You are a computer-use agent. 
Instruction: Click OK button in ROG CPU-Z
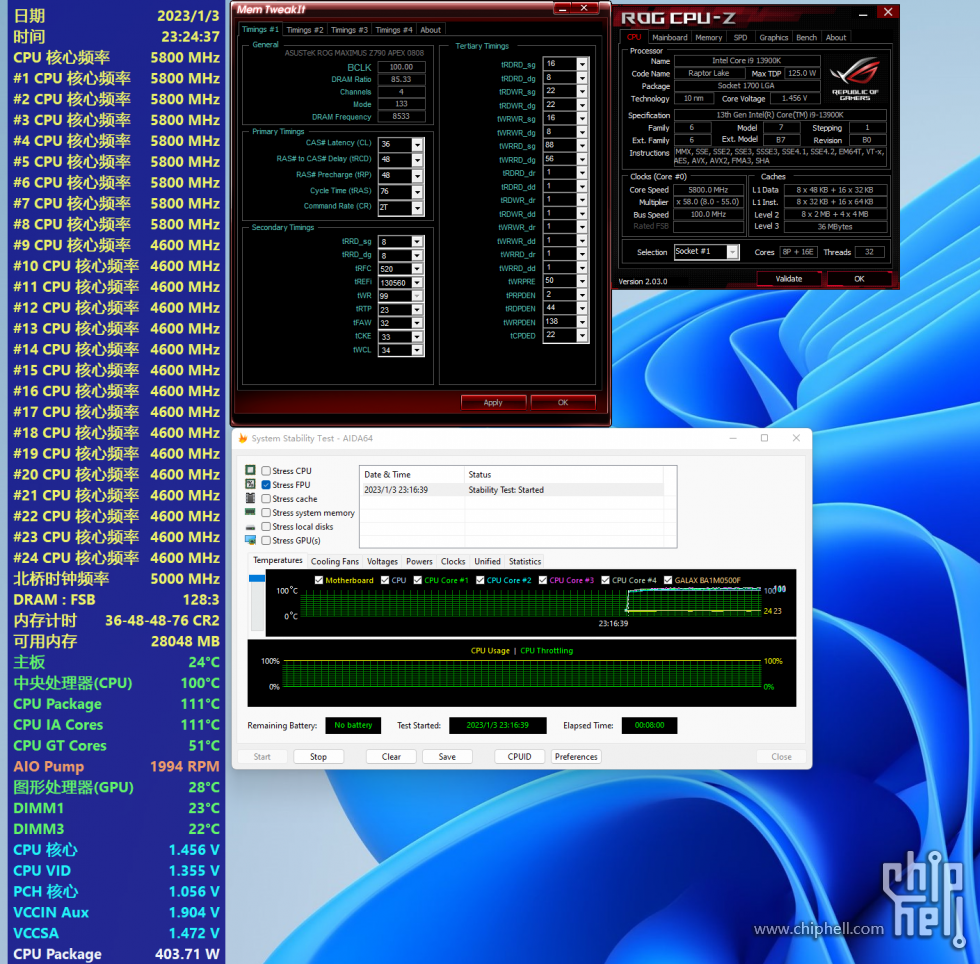859,279
